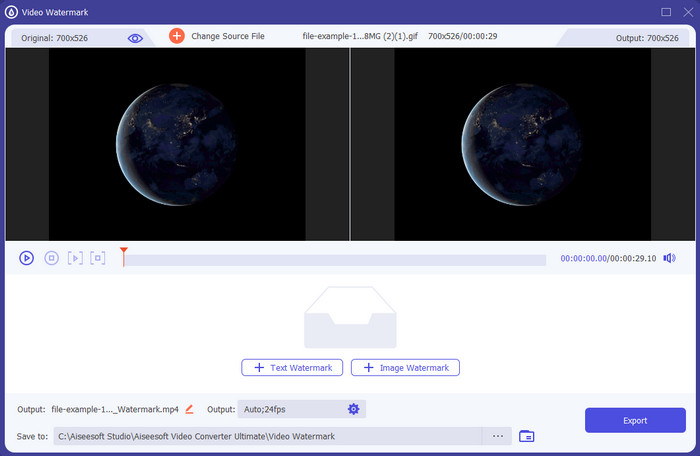Rename output file with pencil icon
The image size is (700, 456).
tap(189, 409)
